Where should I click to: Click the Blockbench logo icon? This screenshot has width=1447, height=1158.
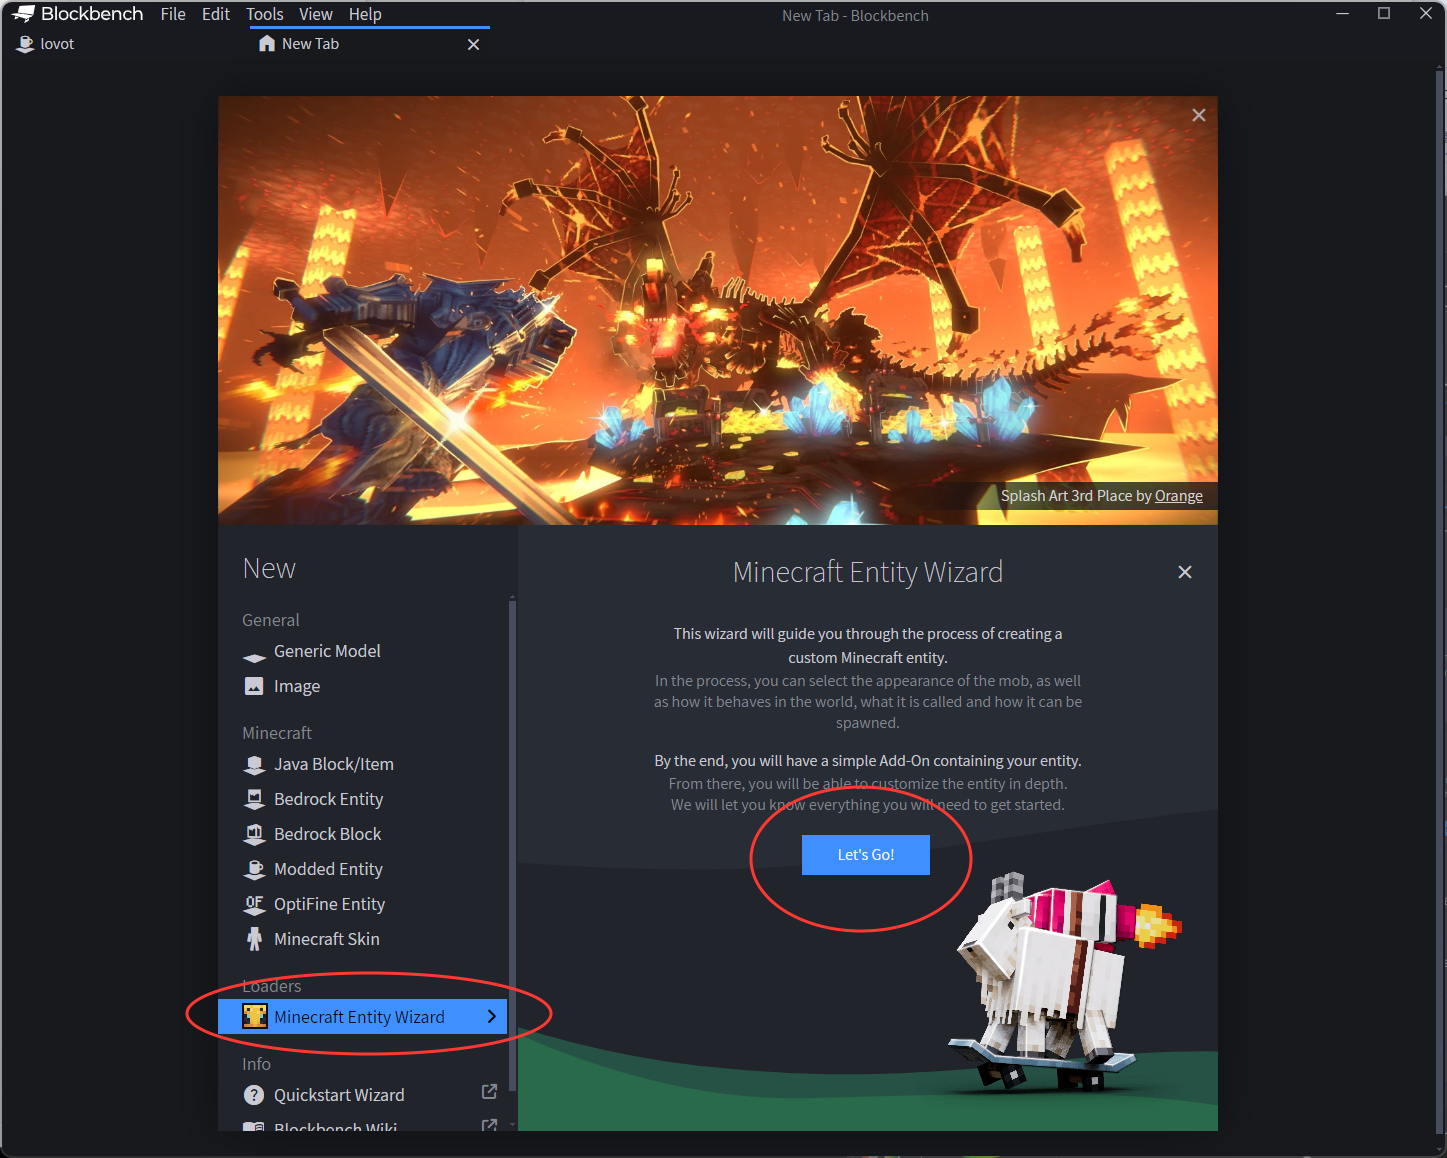(23, 14)
